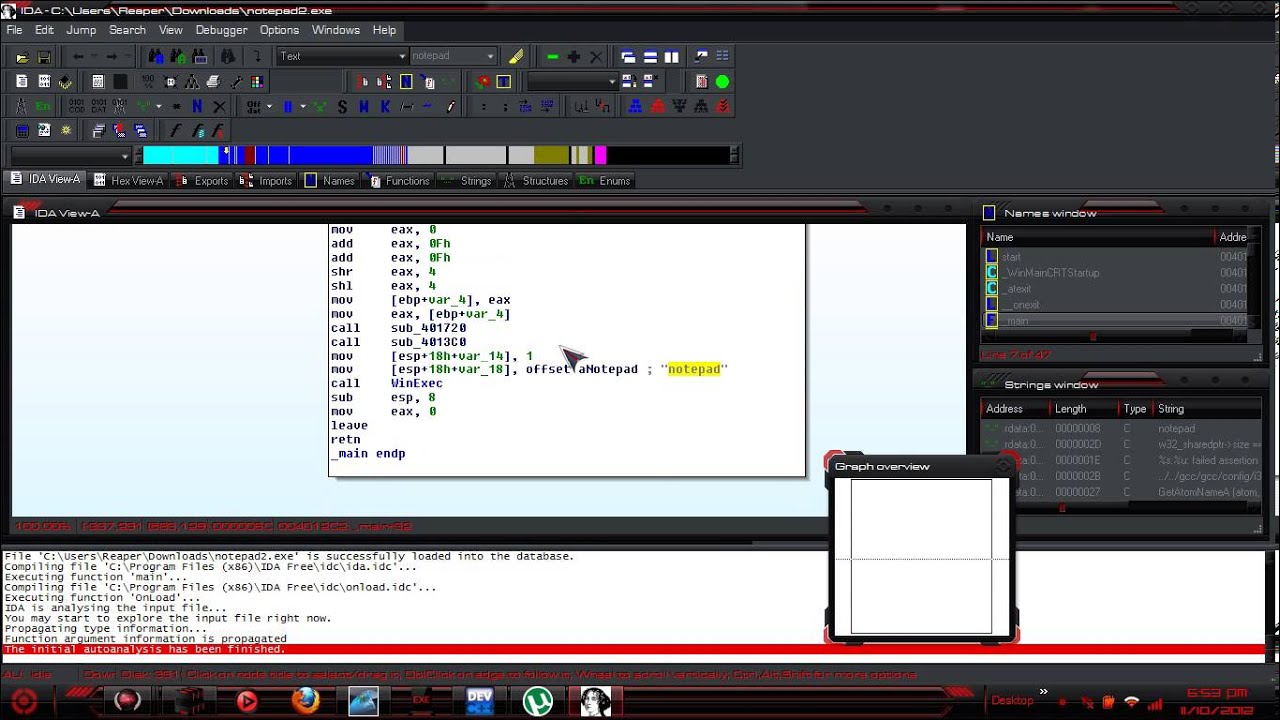Image resolution: width=1280 pixels, height=720 pixels.
Task: Click the cascade windows icon
Action: (x=628, y=57)
